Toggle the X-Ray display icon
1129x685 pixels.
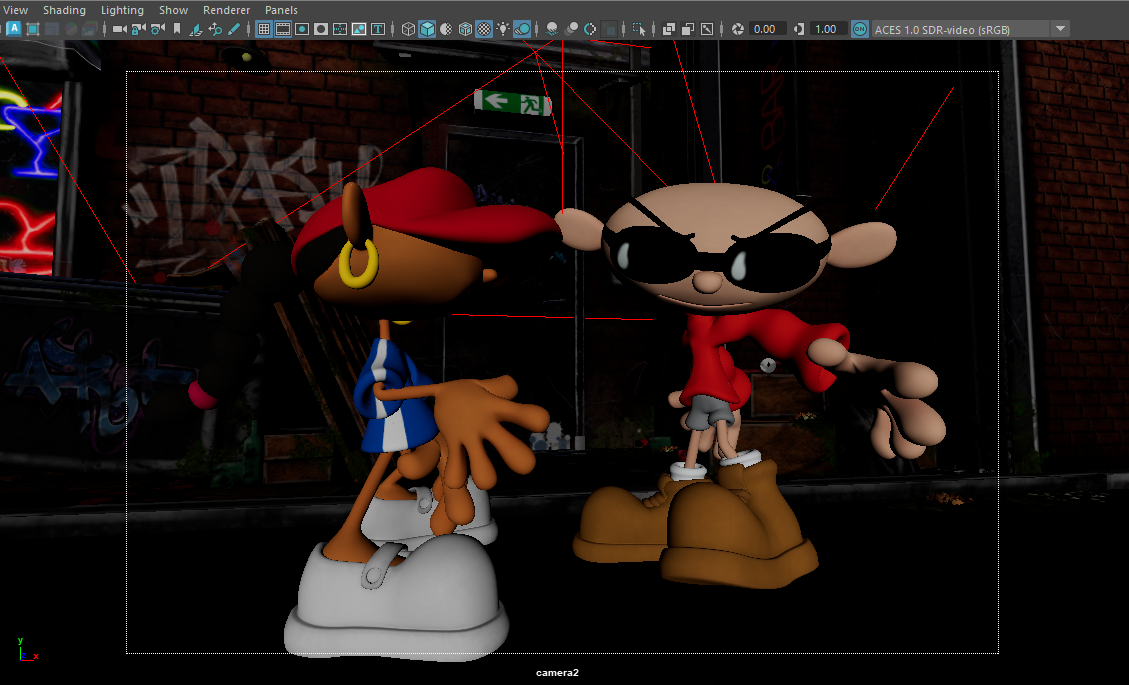669,29
